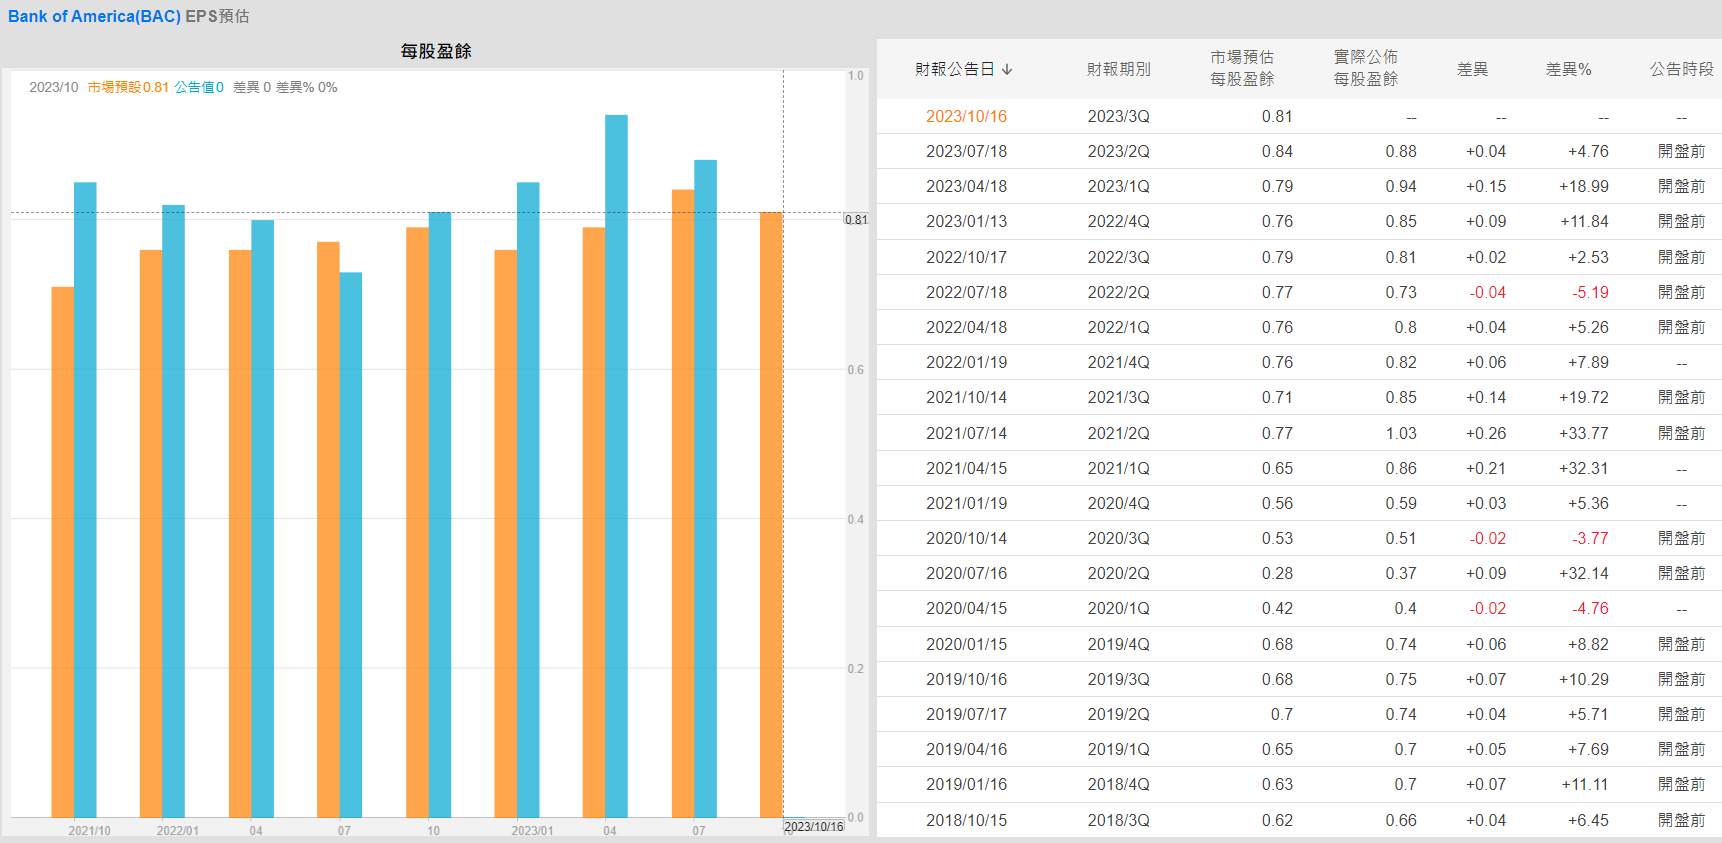Image resolution: width=1722 pixels, height=843 pixels.
Task: Select the 2018/10/15 row at table bottom
Action: [965, 820]
